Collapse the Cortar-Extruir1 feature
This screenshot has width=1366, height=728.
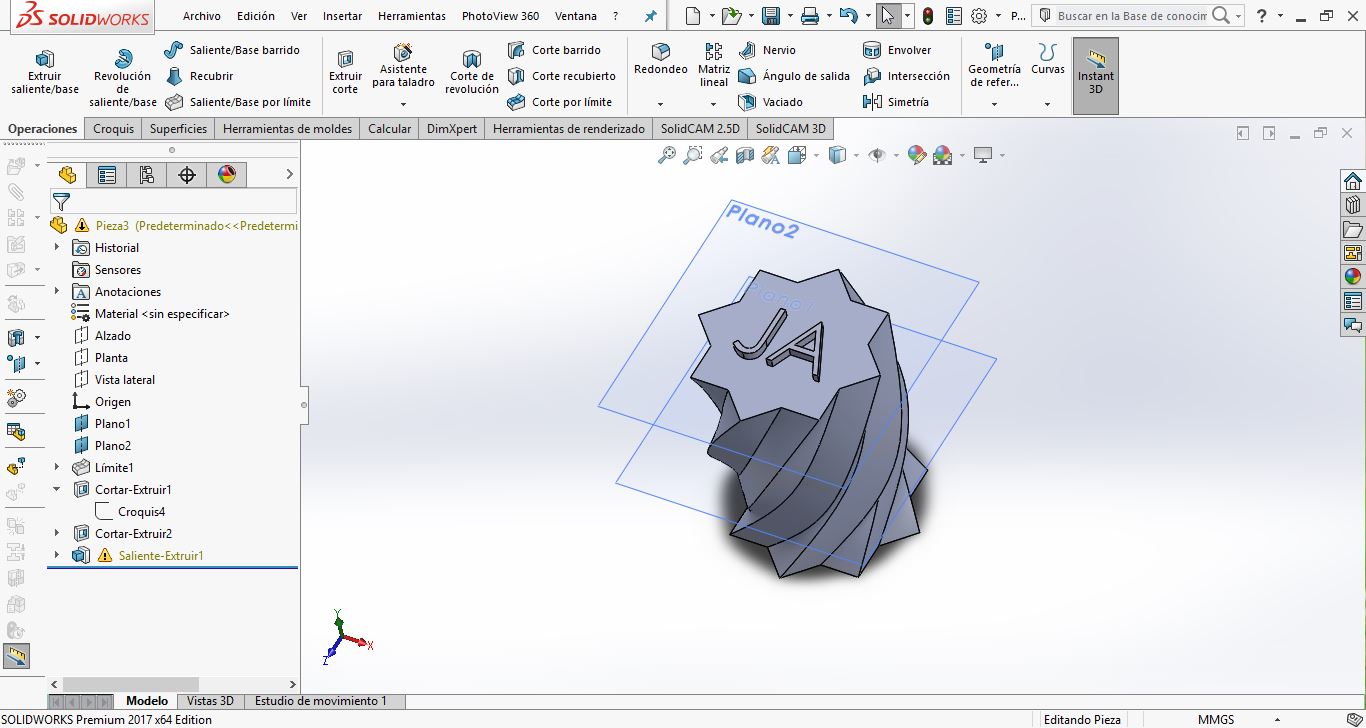tap(57, 490)
